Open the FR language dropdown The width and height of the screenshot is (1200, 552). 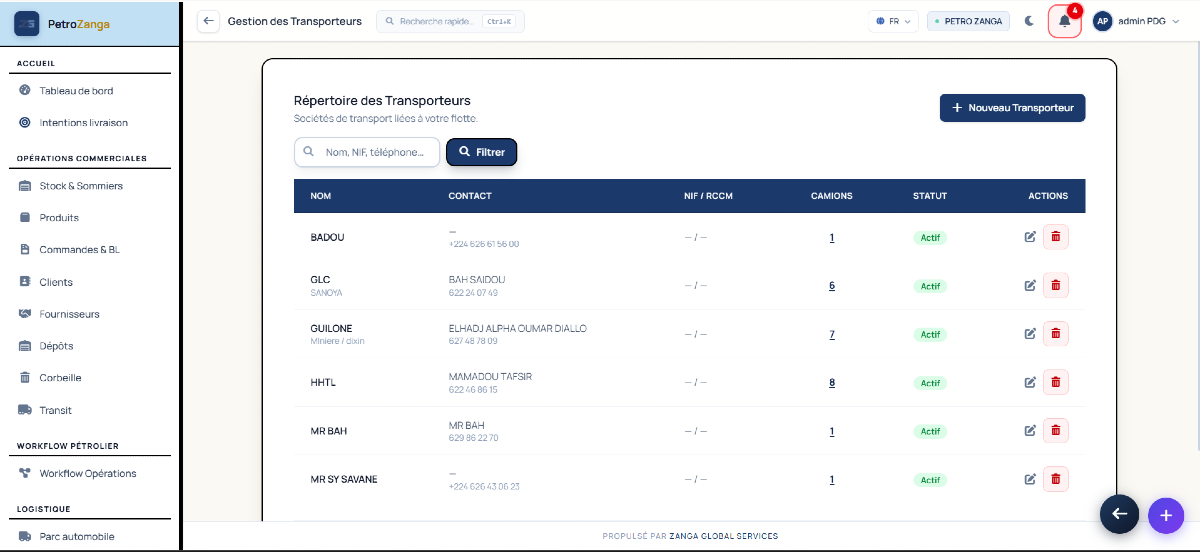pos(893,21)
